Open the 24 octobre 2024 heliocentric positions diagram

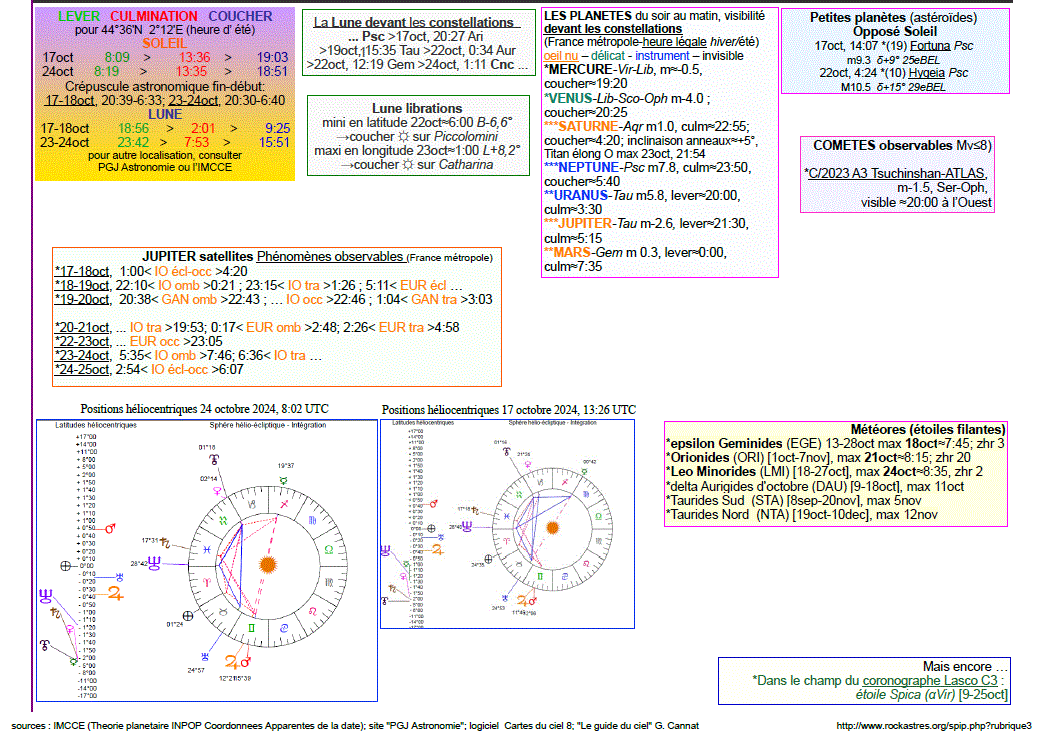(x=207, y=560)
